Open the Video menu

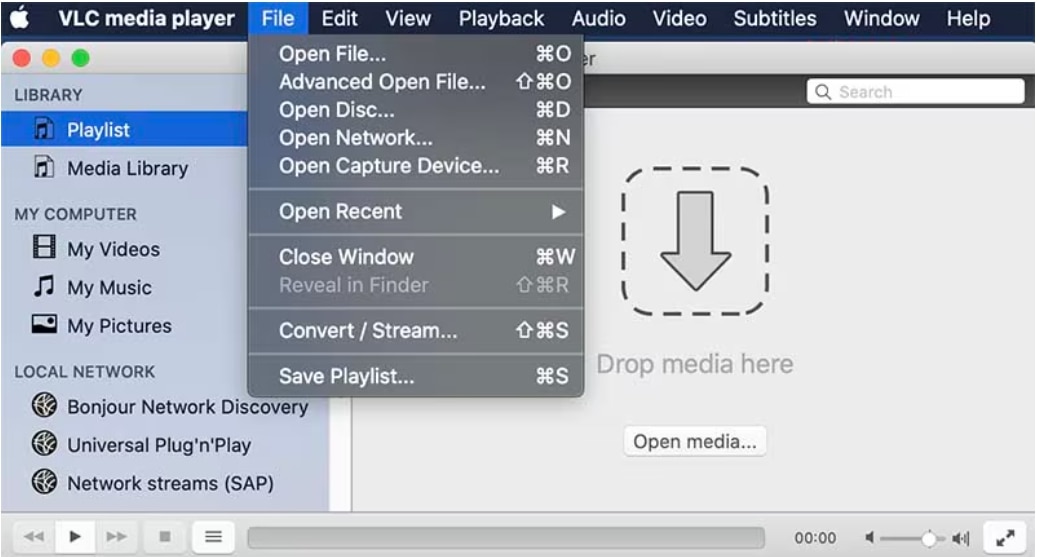pos(679,19)
